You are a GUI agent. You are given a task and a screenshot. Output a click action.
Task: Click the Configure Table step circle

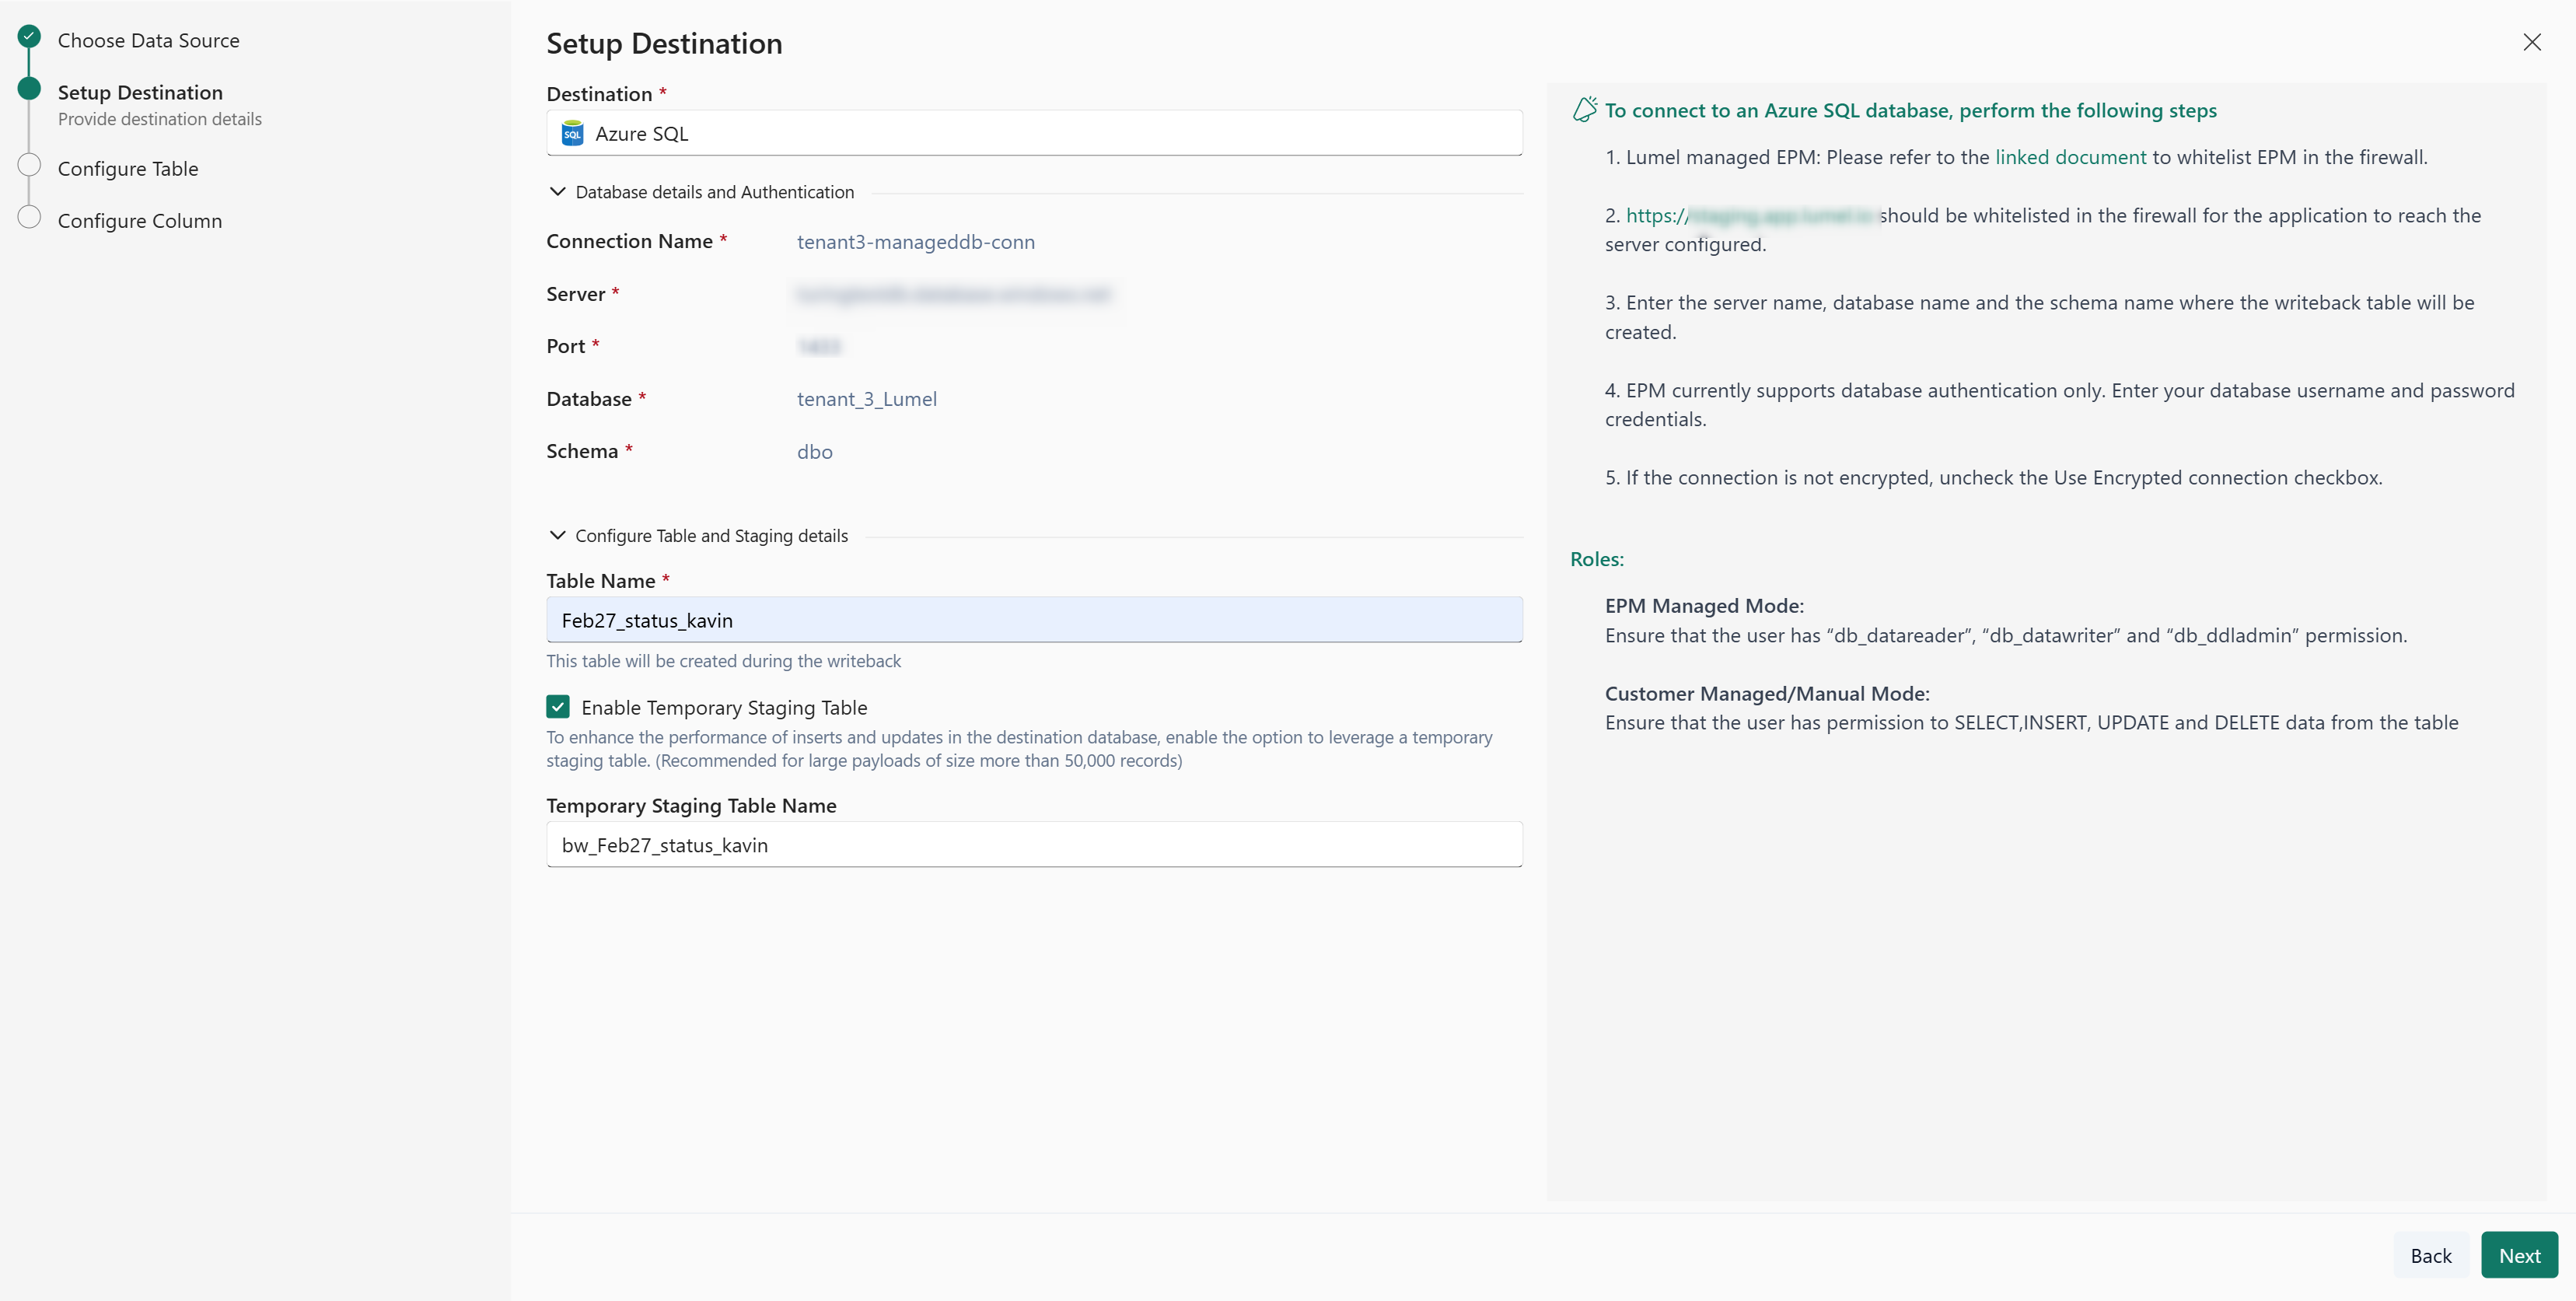(x=29, y=166)
